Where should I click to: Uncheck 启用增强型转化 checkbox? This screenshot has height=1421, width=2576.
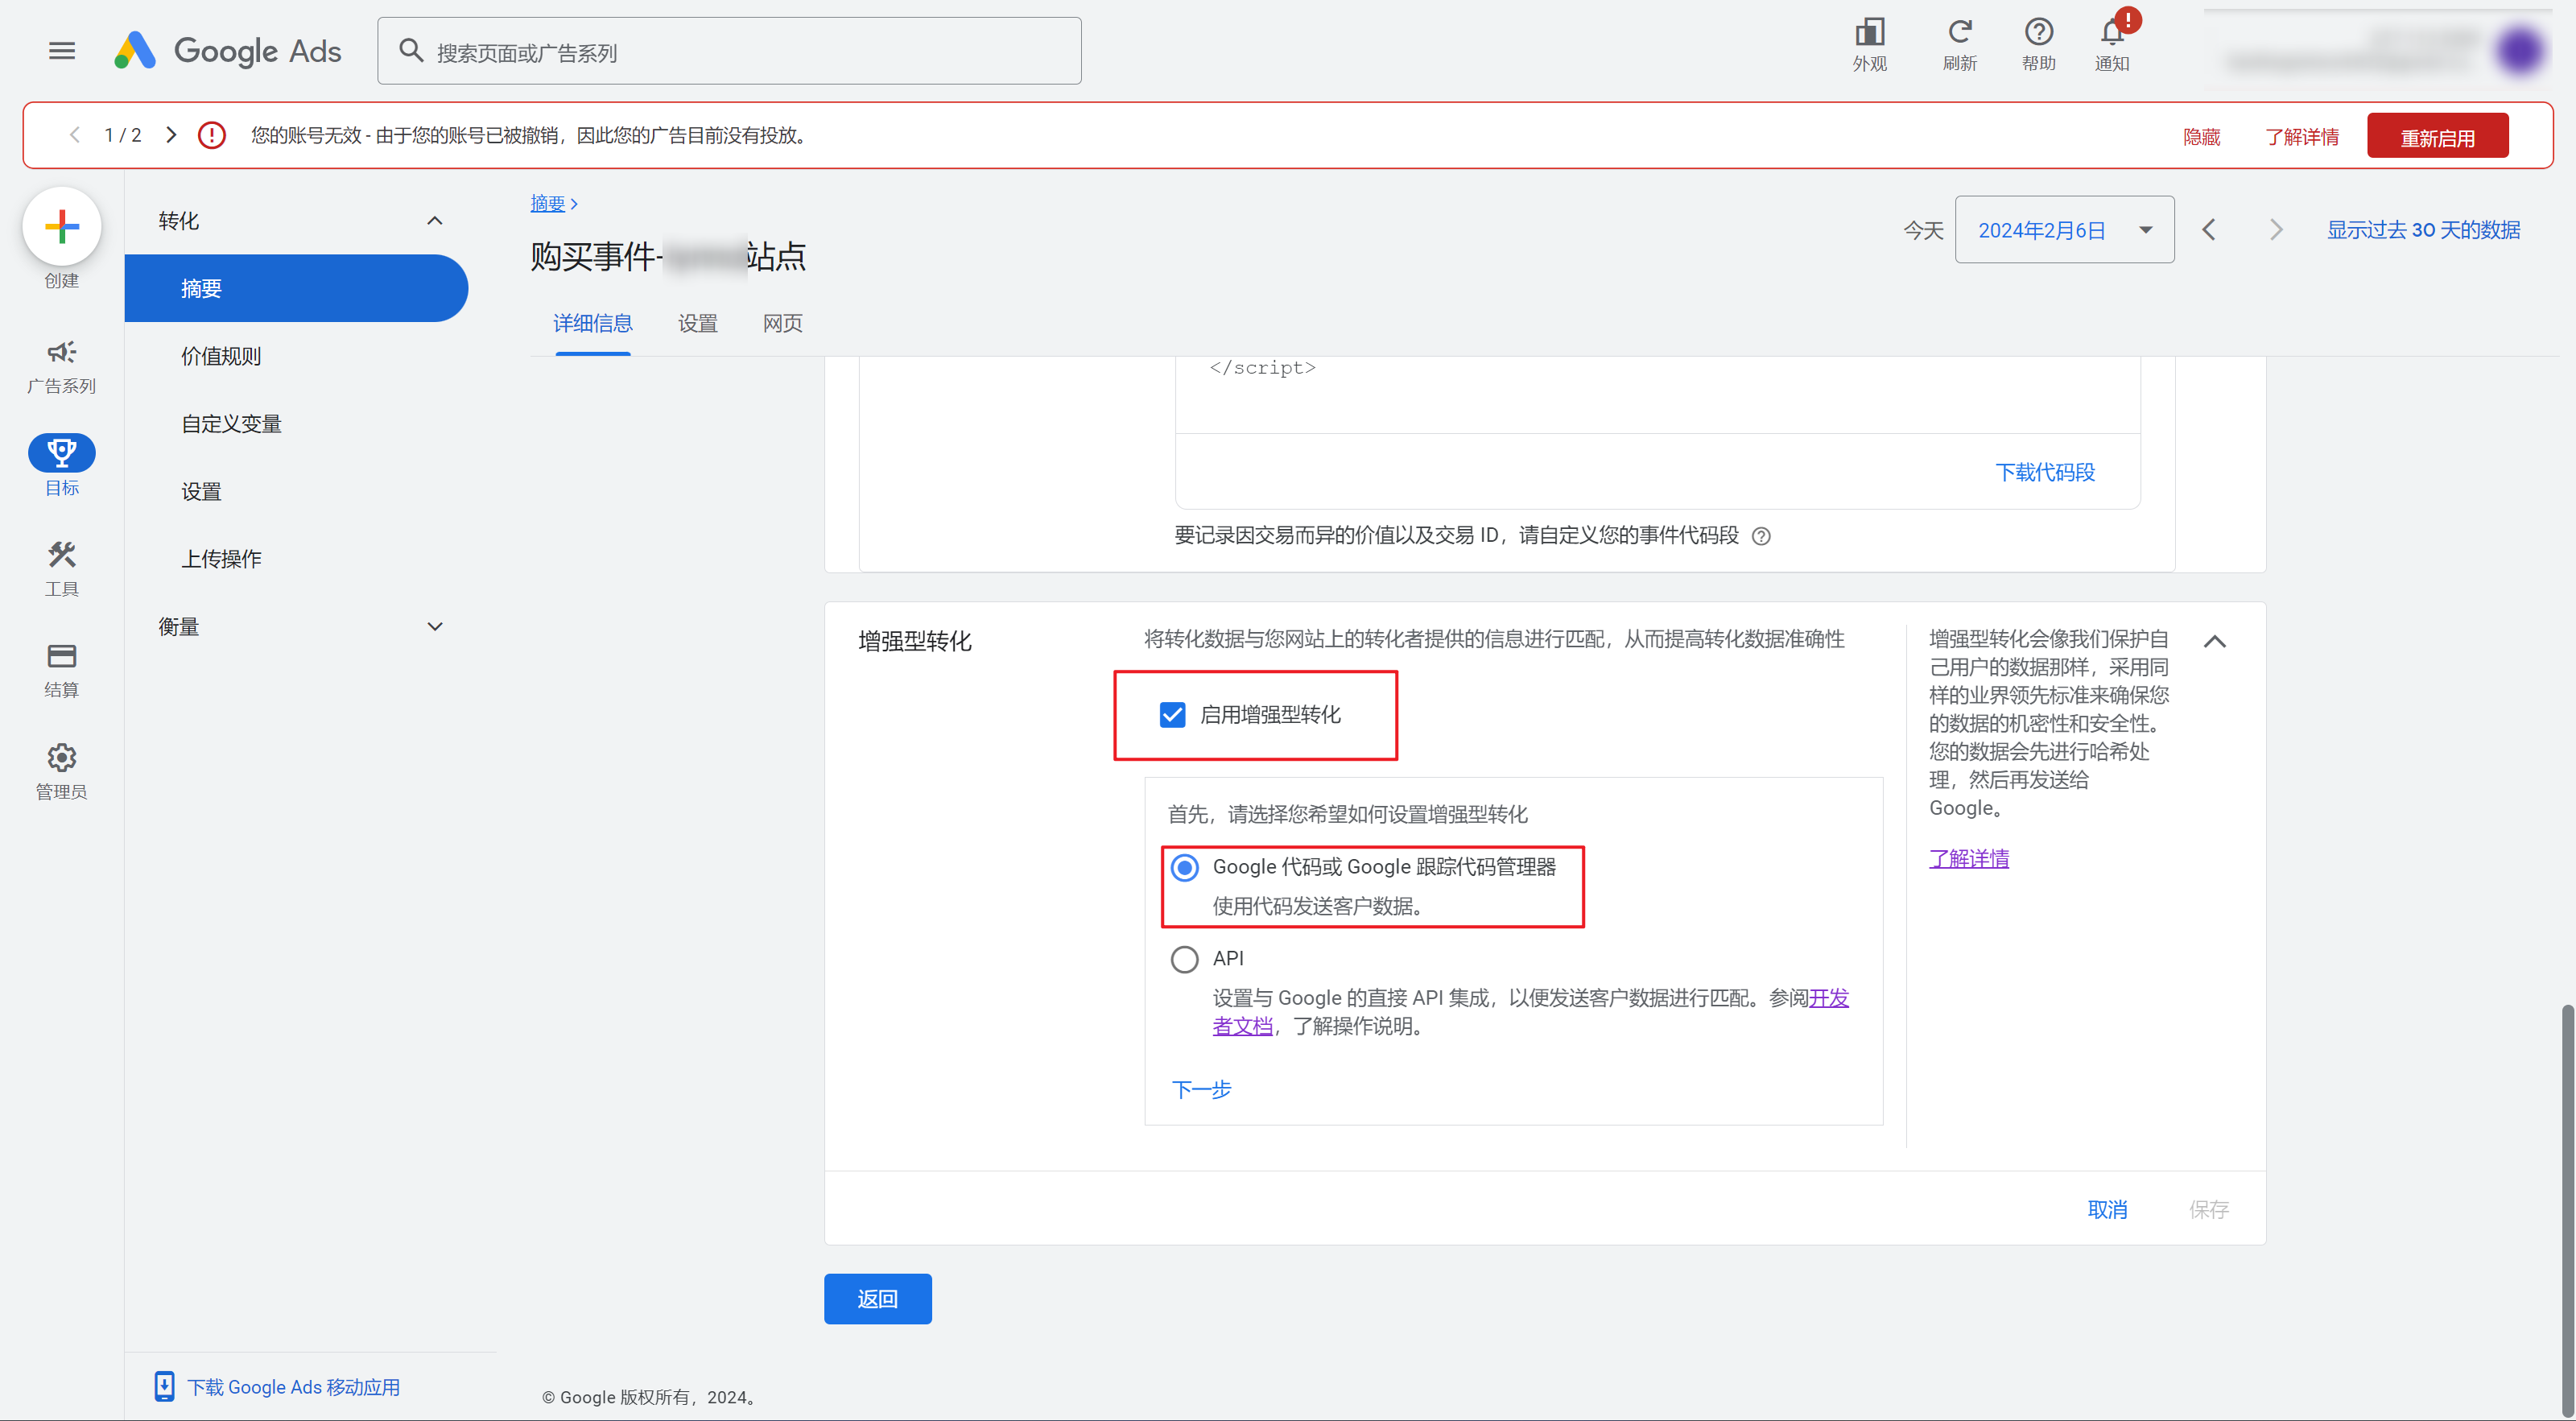tap(1172, 715)
